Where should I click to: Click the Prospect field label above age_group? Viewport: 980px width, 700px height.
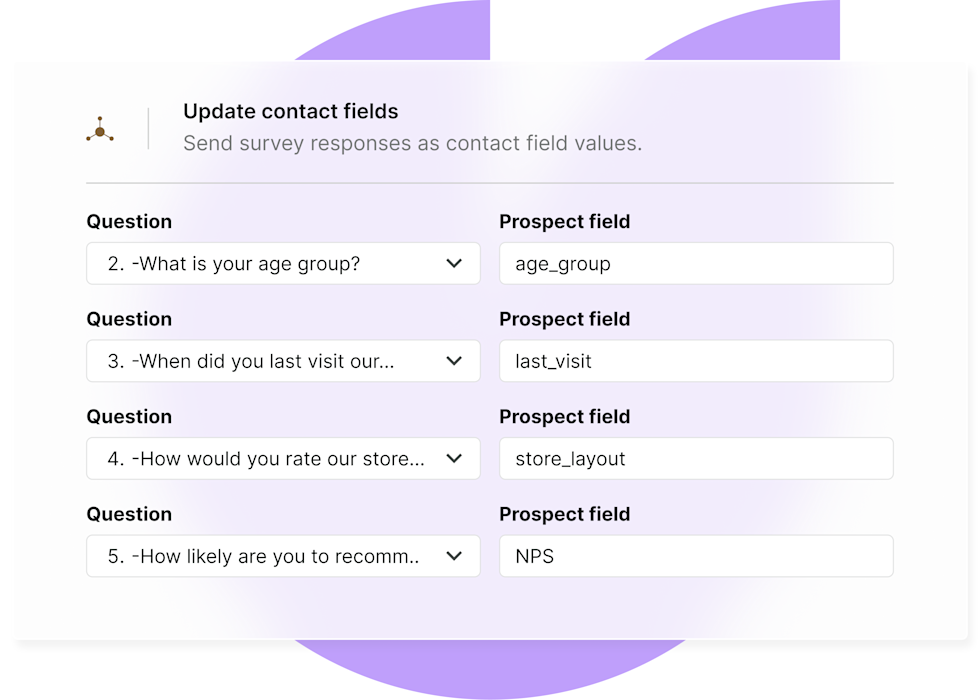(565, 221)
